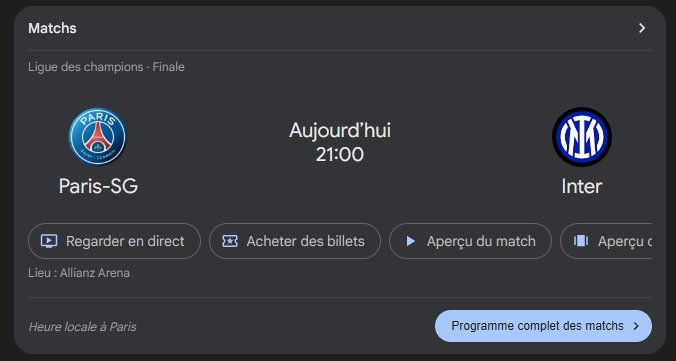
Task: Click the chevron inside Programme complet des matchs
Action: (636, 326)
